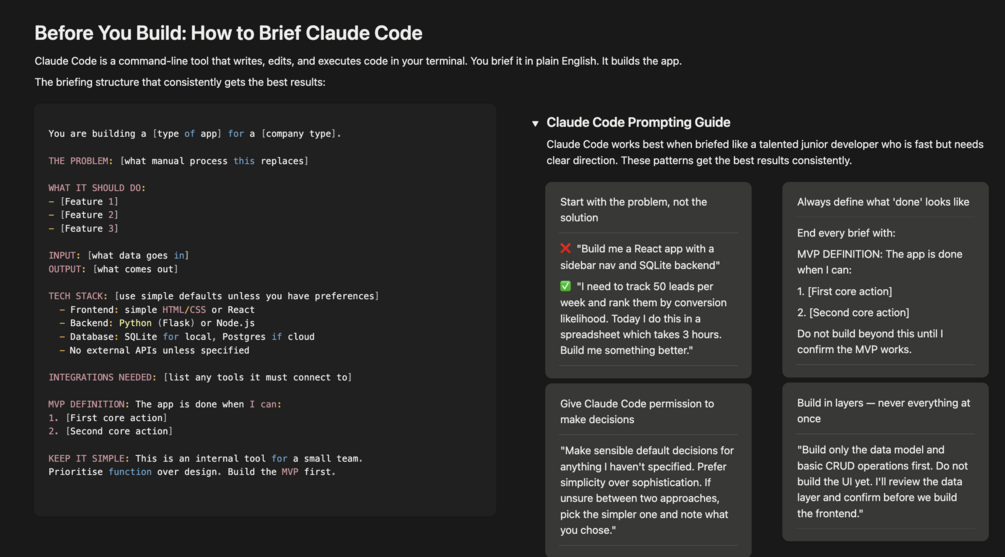Click 'Claude Code is a command-line tool' intro sentence
Image resolution: width=1005 pixels, height=557 pixels.
click(x=358, y=61)
